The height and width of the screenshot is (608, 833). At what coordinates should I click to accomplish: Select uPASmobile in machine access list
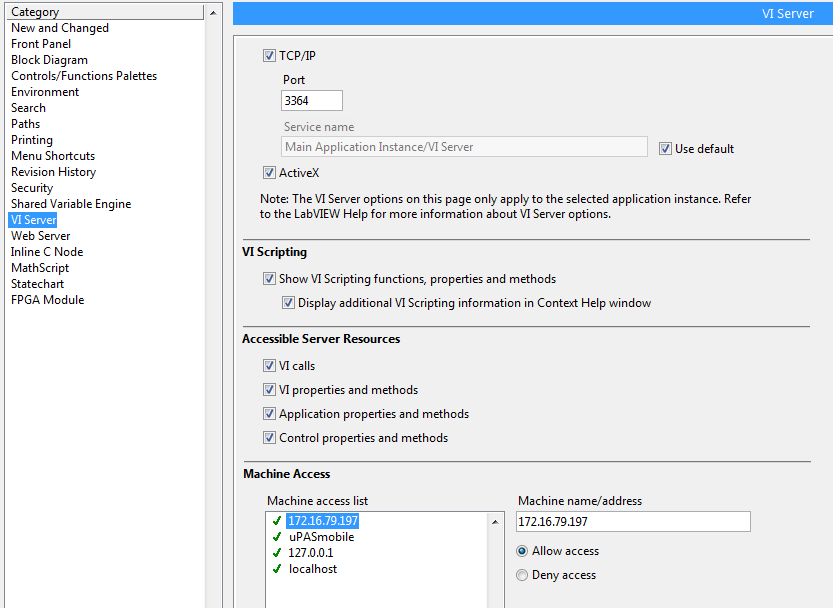click(321, 537)
